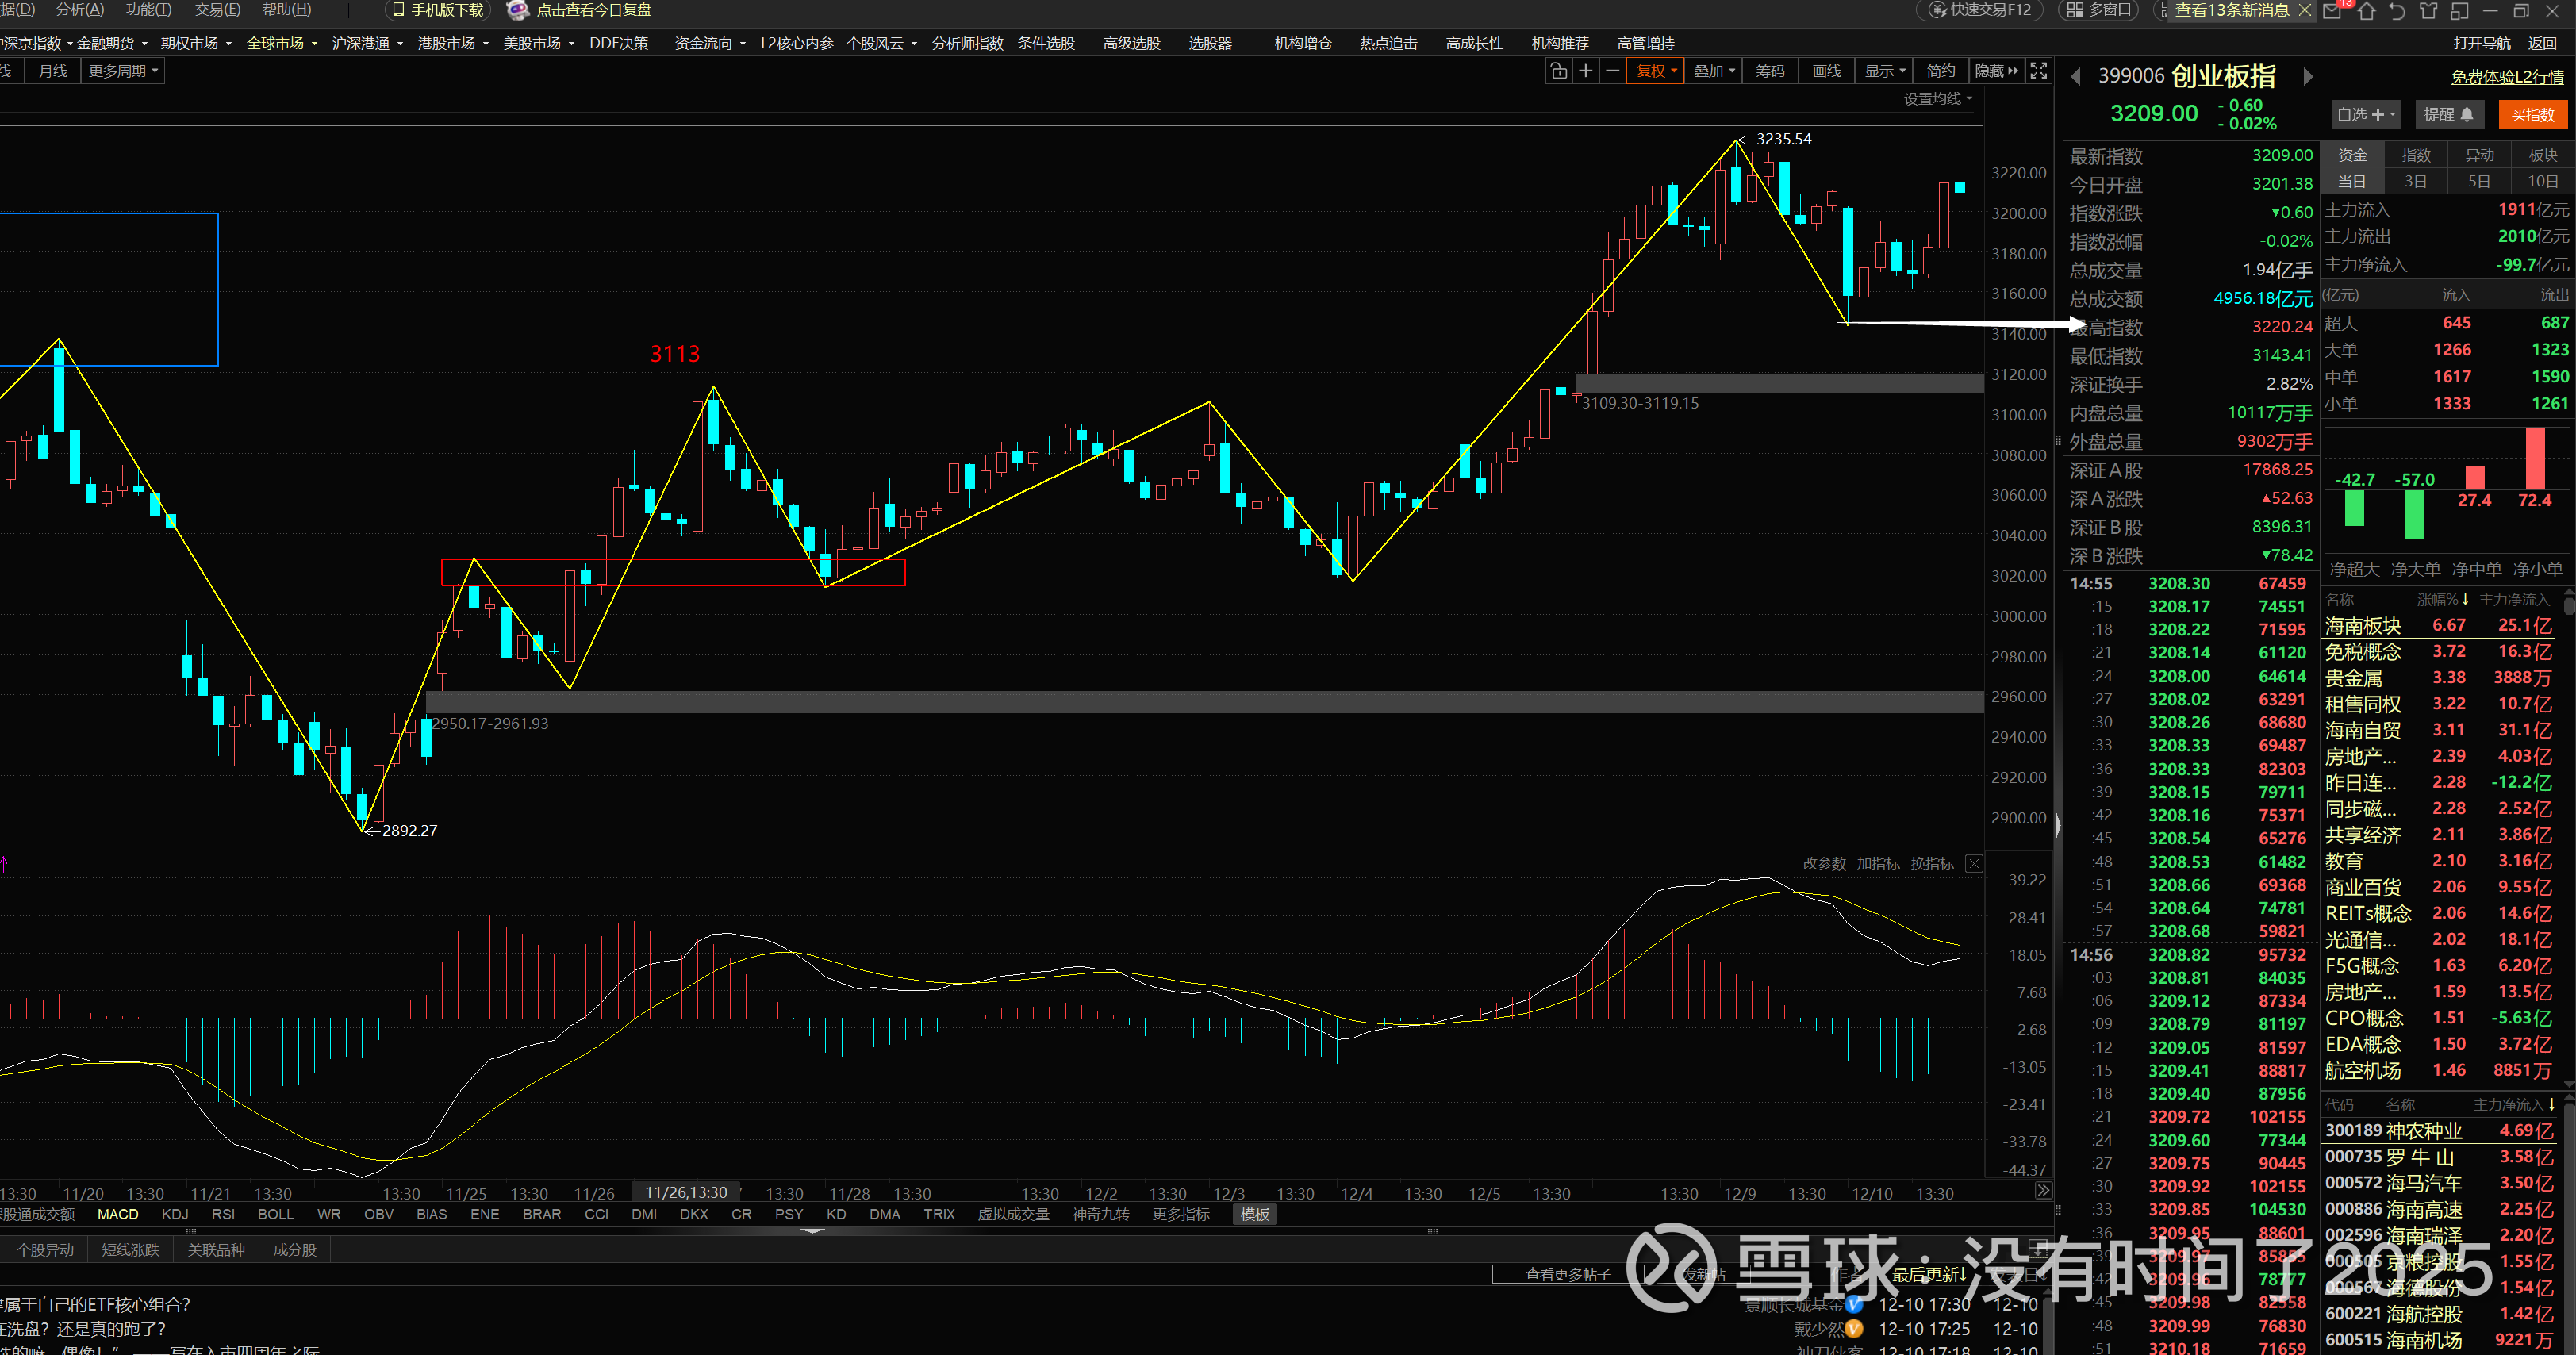The height and width of the screenshot is (1355, 2576).
Task: Click the chart lock icon
Action: tap(1558, 71)
